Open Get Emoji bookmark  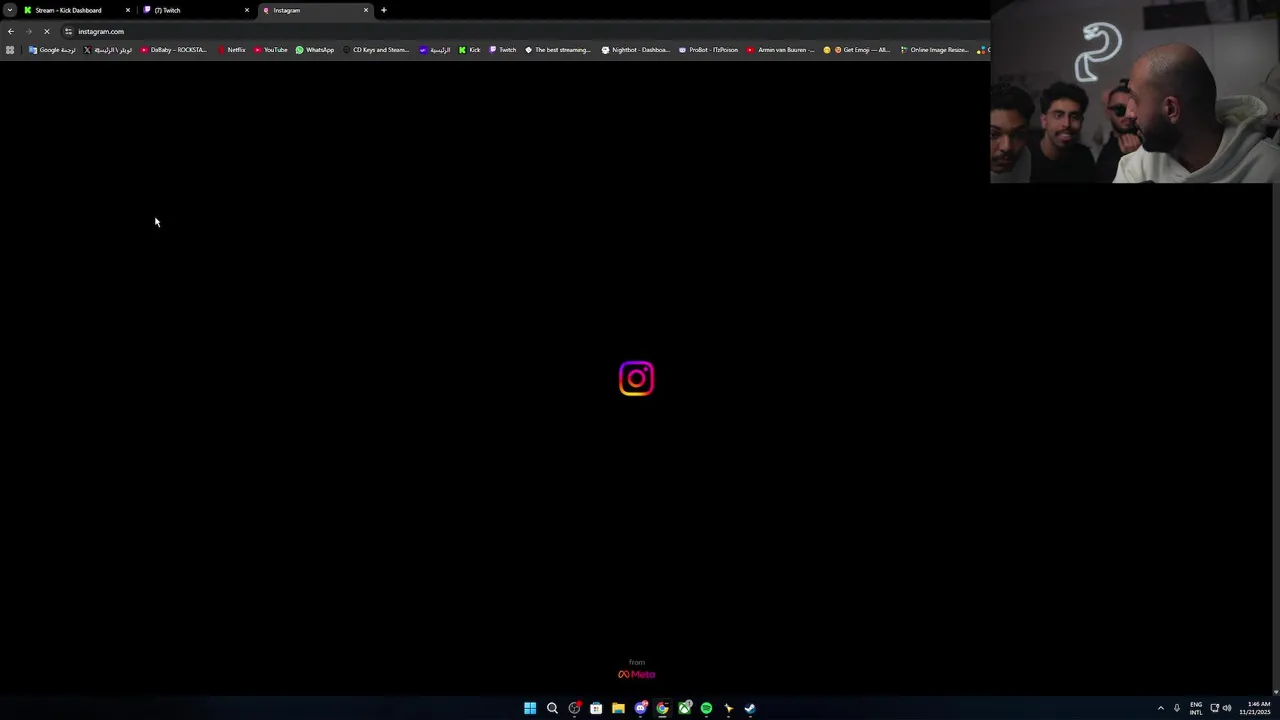(x=857, y=50)
